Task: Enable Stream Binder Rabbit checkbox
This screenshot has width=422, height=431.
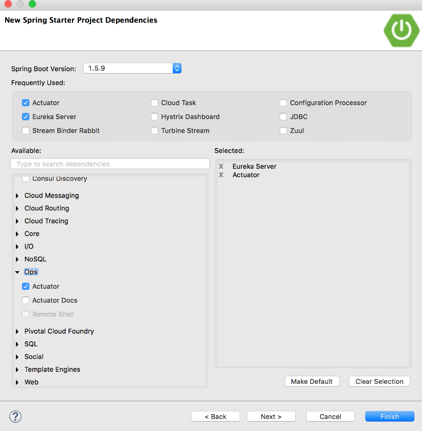Action: [x=26, y=131]
